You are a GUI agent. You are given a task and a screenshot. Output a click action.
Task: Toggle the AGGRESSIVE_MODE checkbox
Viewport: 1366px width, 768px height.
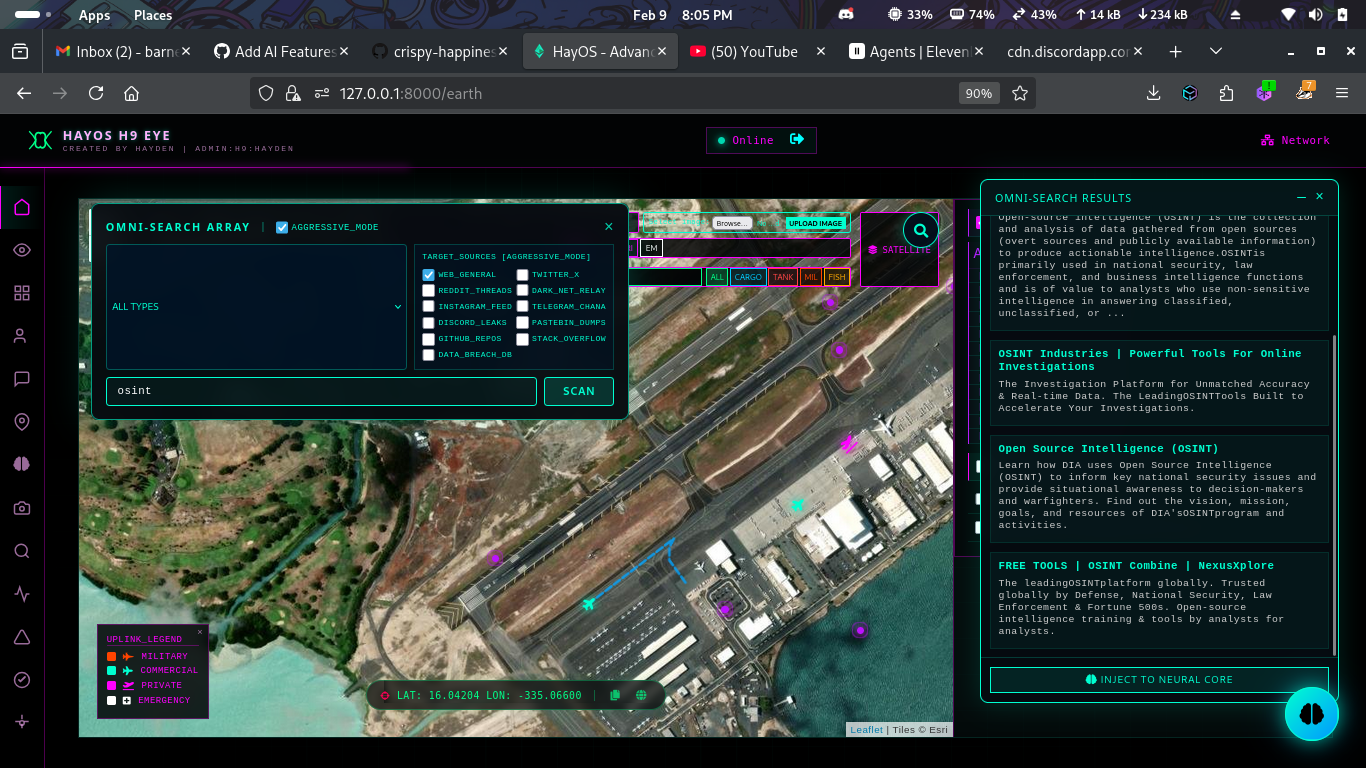282,227
